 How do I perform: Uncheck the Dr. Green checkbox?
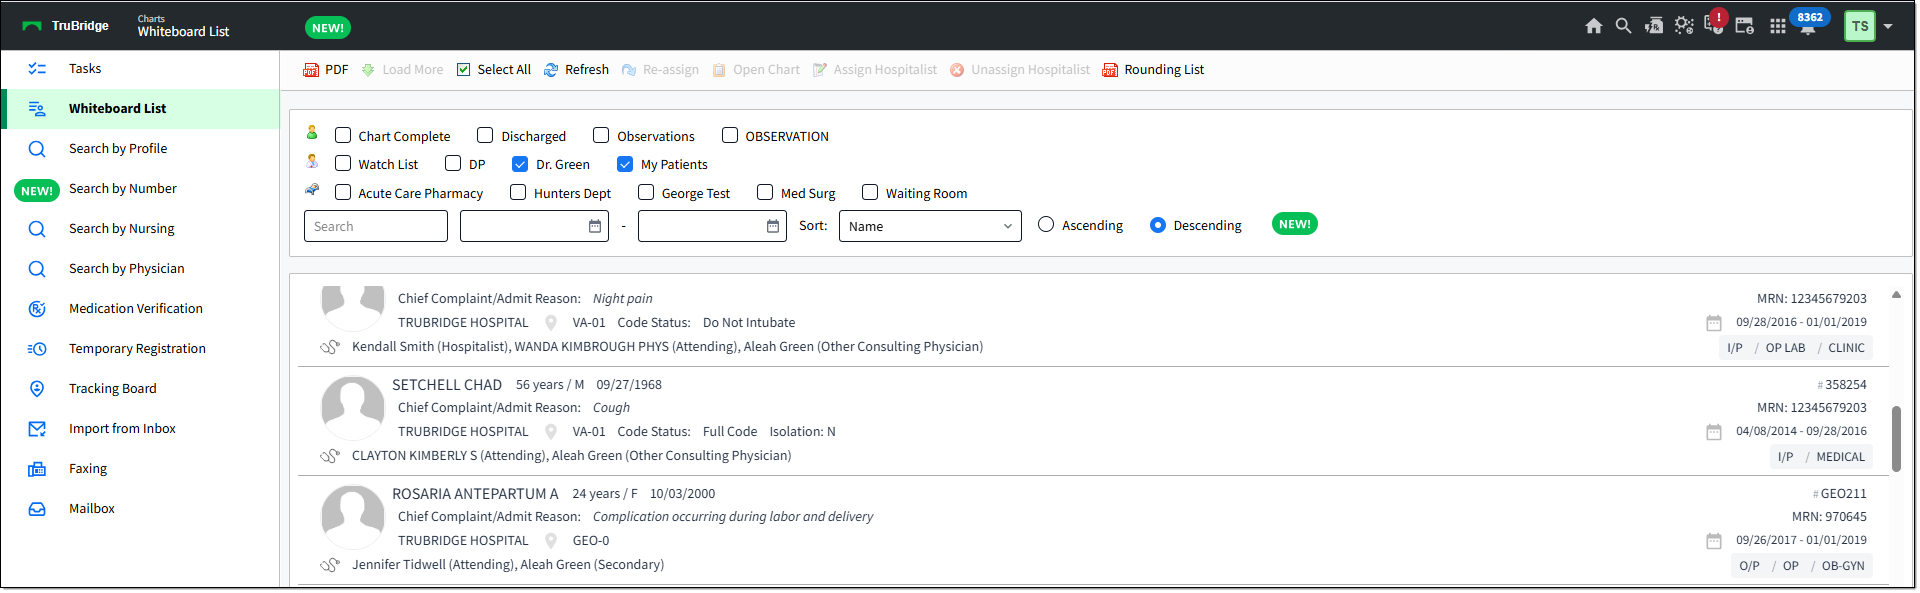coord(520,164)
